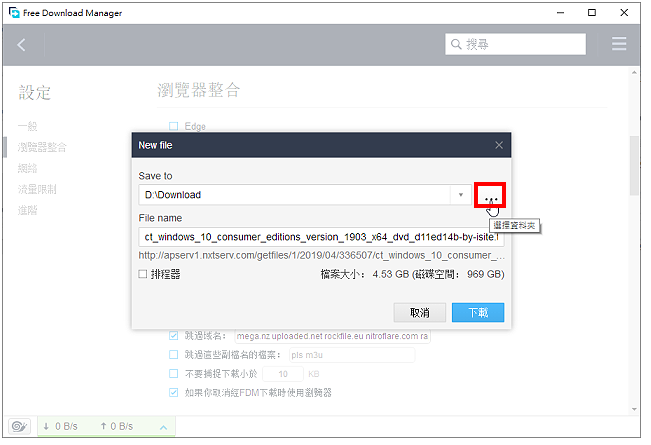Open the hamburger menu icon
The image size is (651, 445).
click(619, 44)
